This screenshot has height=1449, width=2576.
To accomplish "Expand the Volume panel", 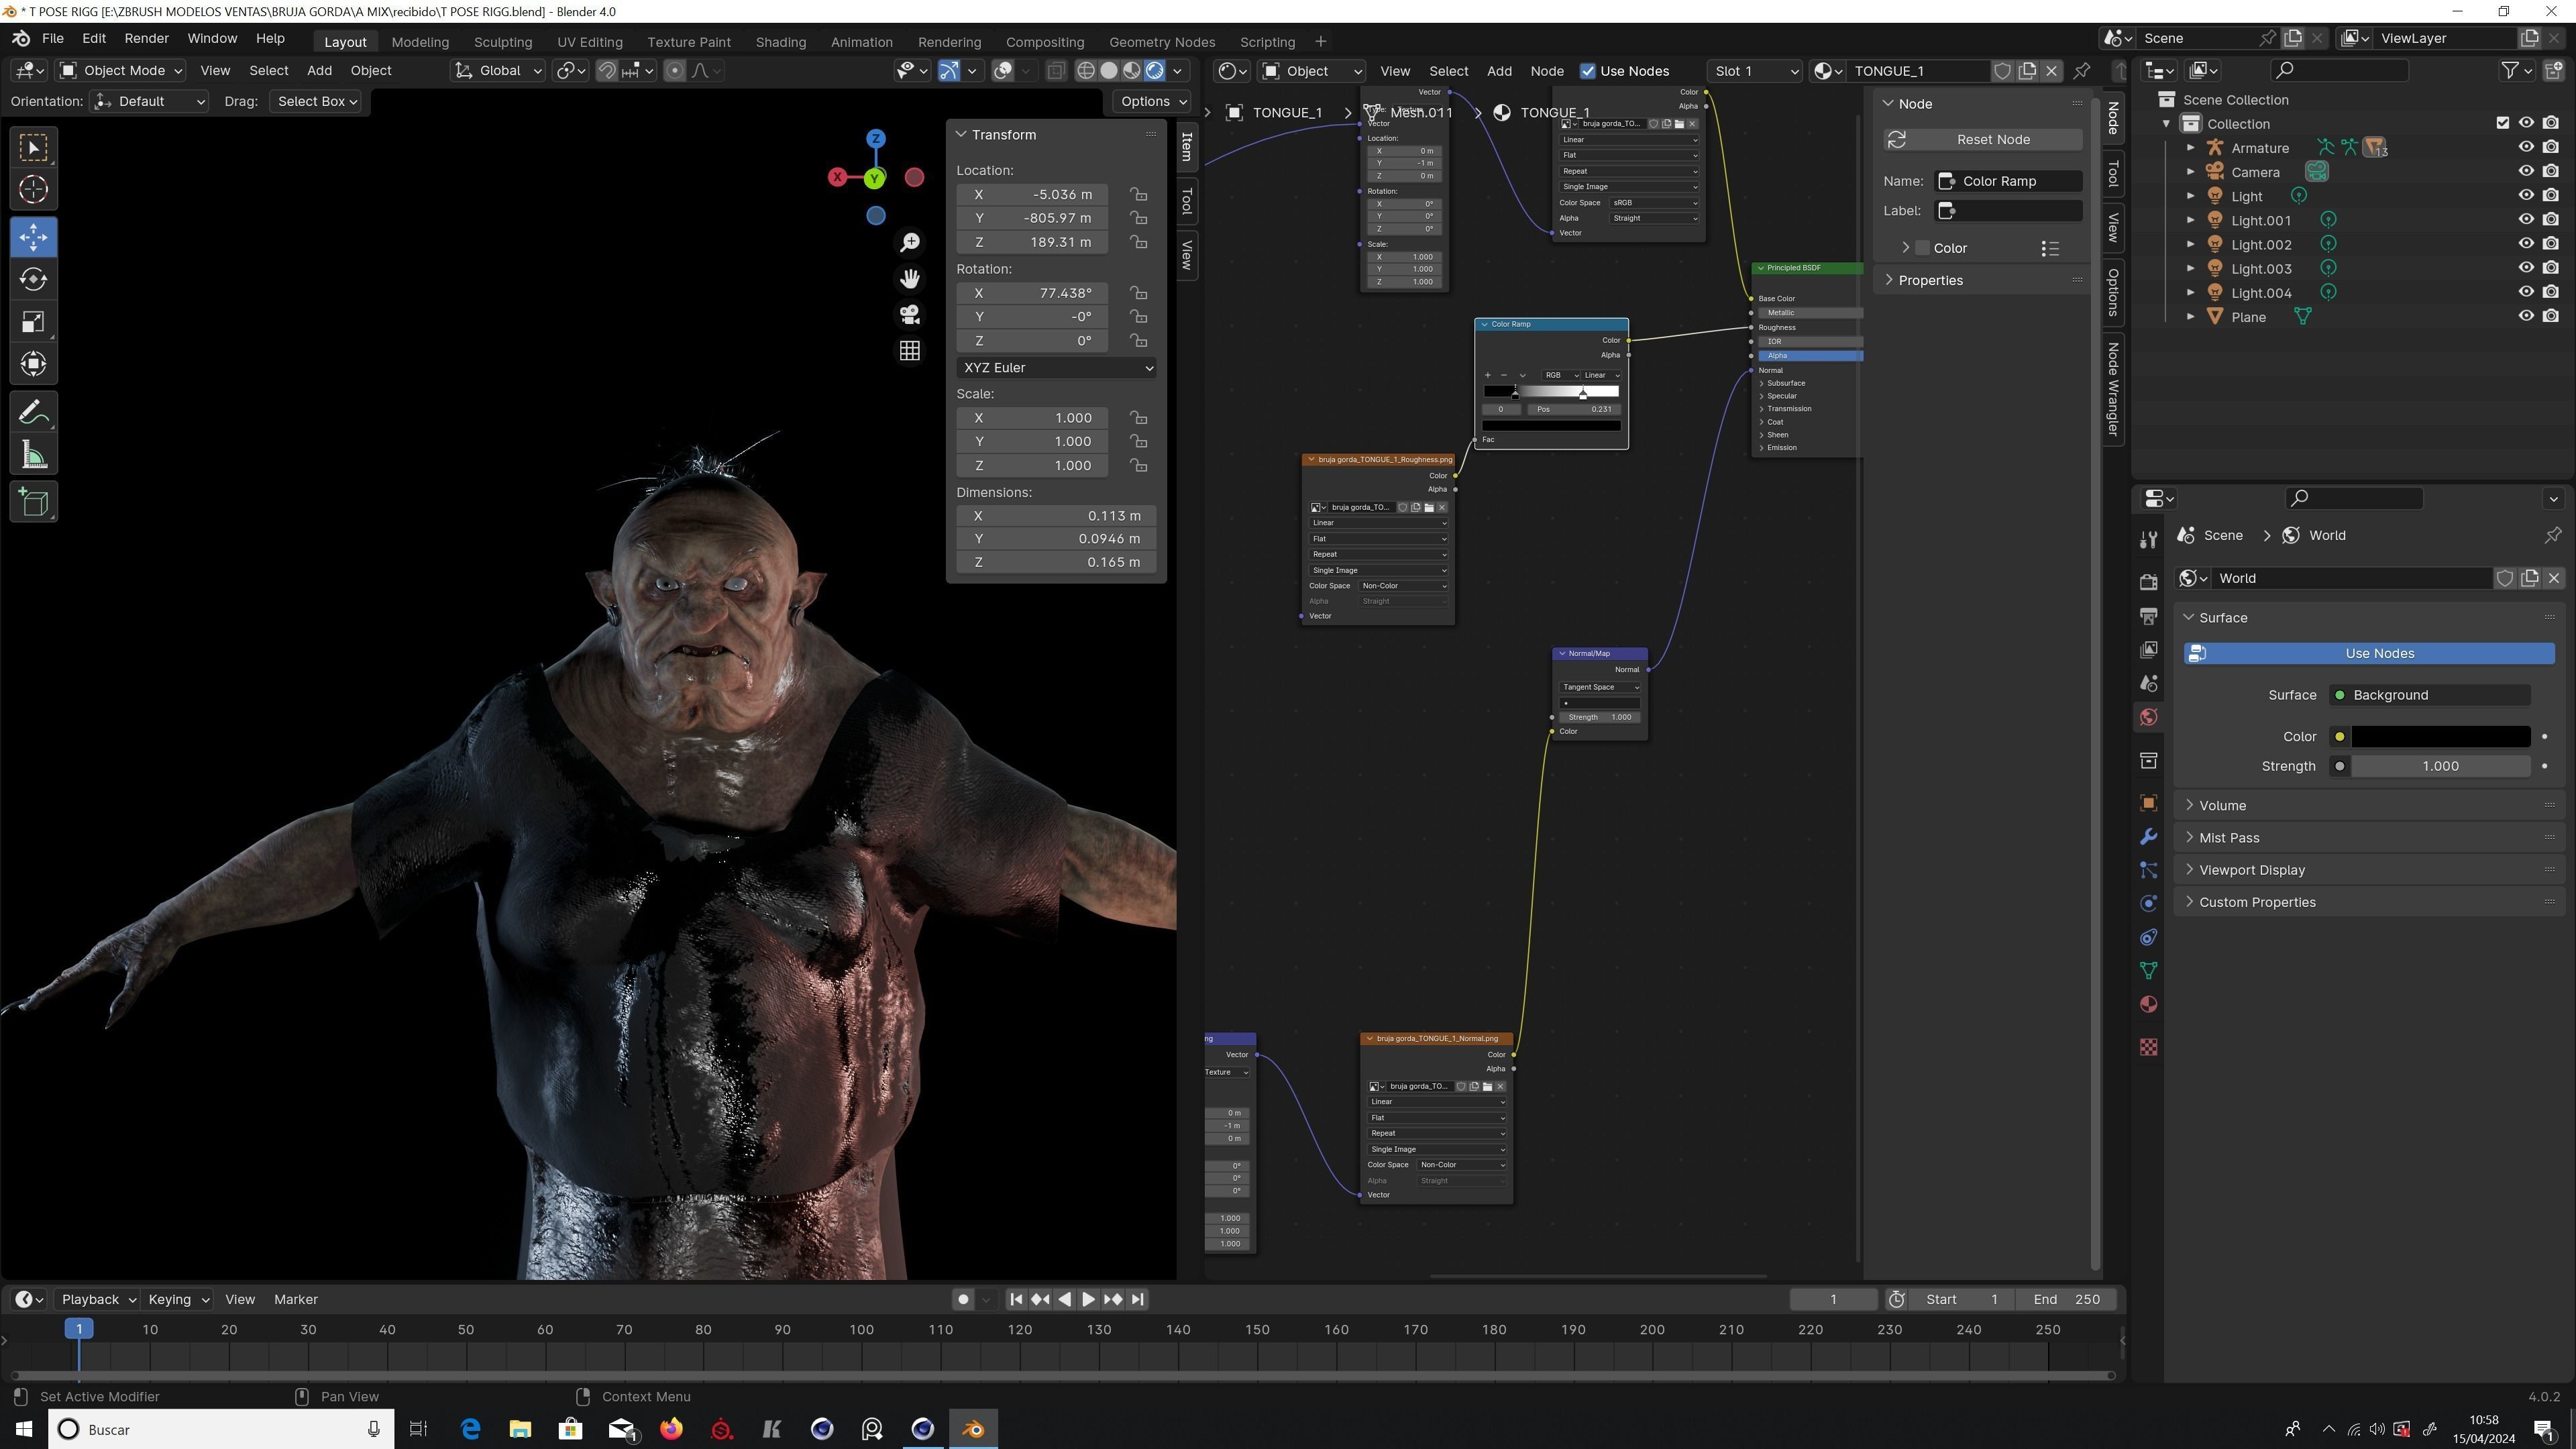I will point(2222,805).
